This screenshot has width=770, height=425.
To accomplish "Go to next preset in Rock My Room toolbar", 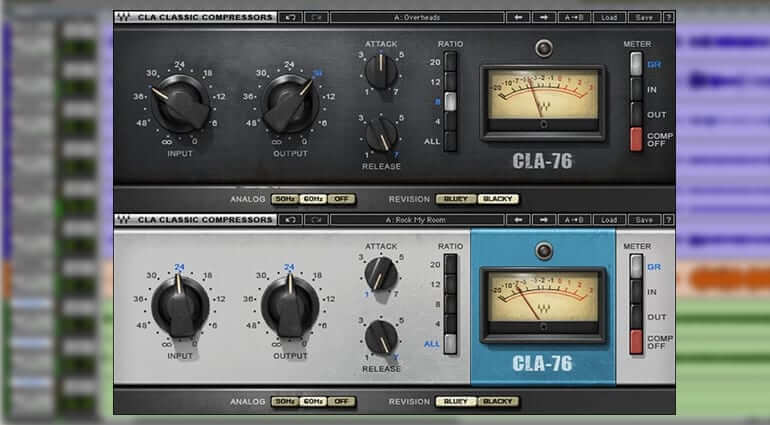I will [546, 219].
